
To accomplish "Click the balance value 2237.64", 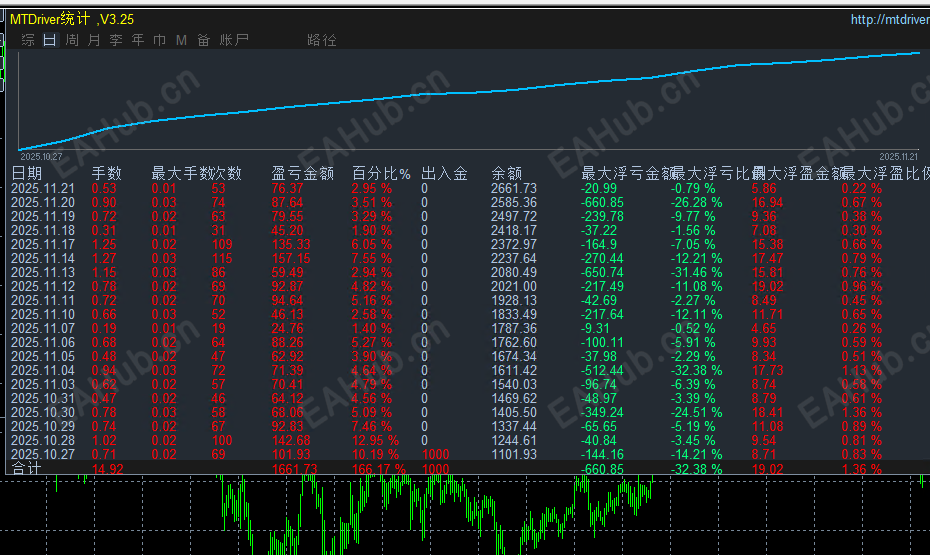I will (514, 259).
